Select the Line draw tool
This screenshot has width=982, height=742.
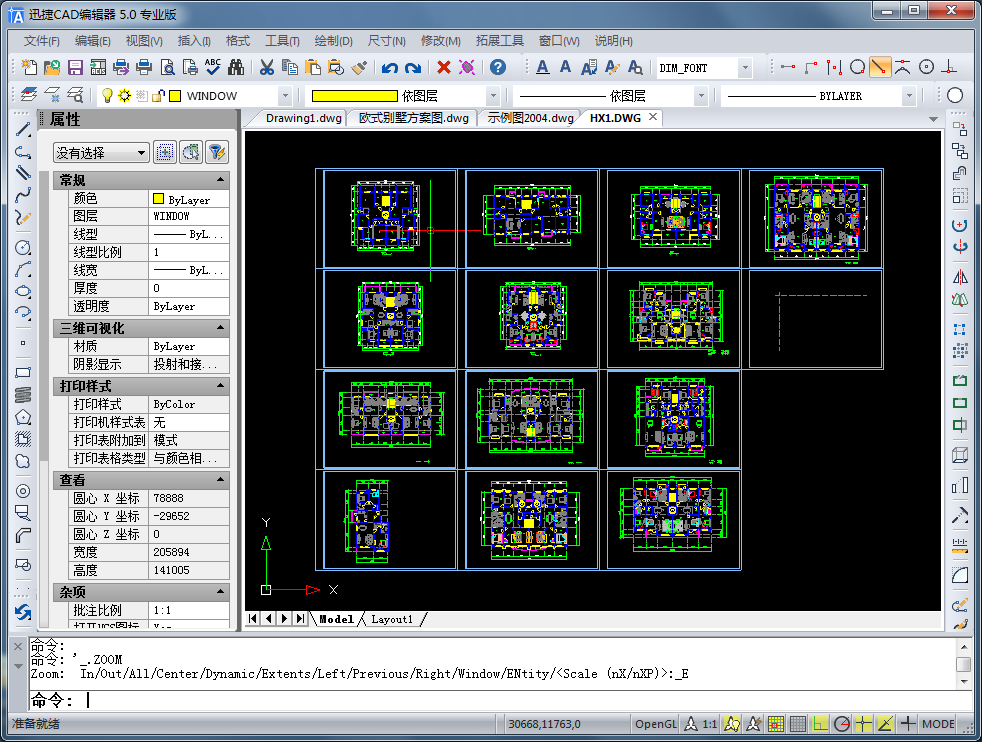pyautogui.click(x=23, y=130)
